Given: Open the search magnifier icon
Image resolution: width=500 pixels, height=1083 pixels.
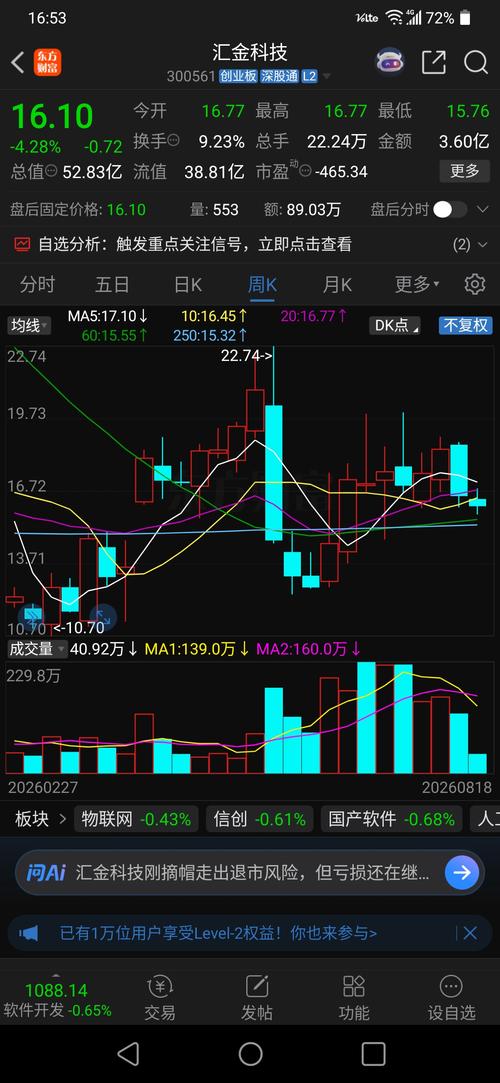Looking at the screenshot, I should pyautogui.click(x=476, y=62).
